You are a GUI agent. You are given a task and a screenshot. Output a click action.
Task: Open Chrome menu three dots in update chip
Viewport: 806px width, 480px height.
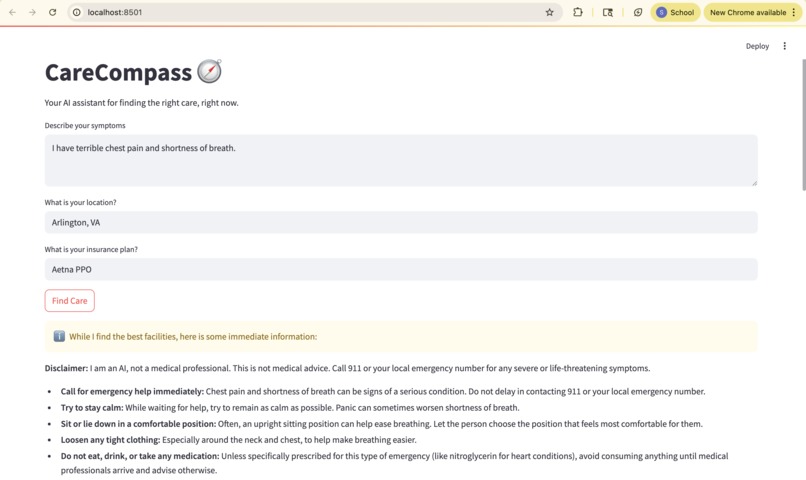click(794, 12)
